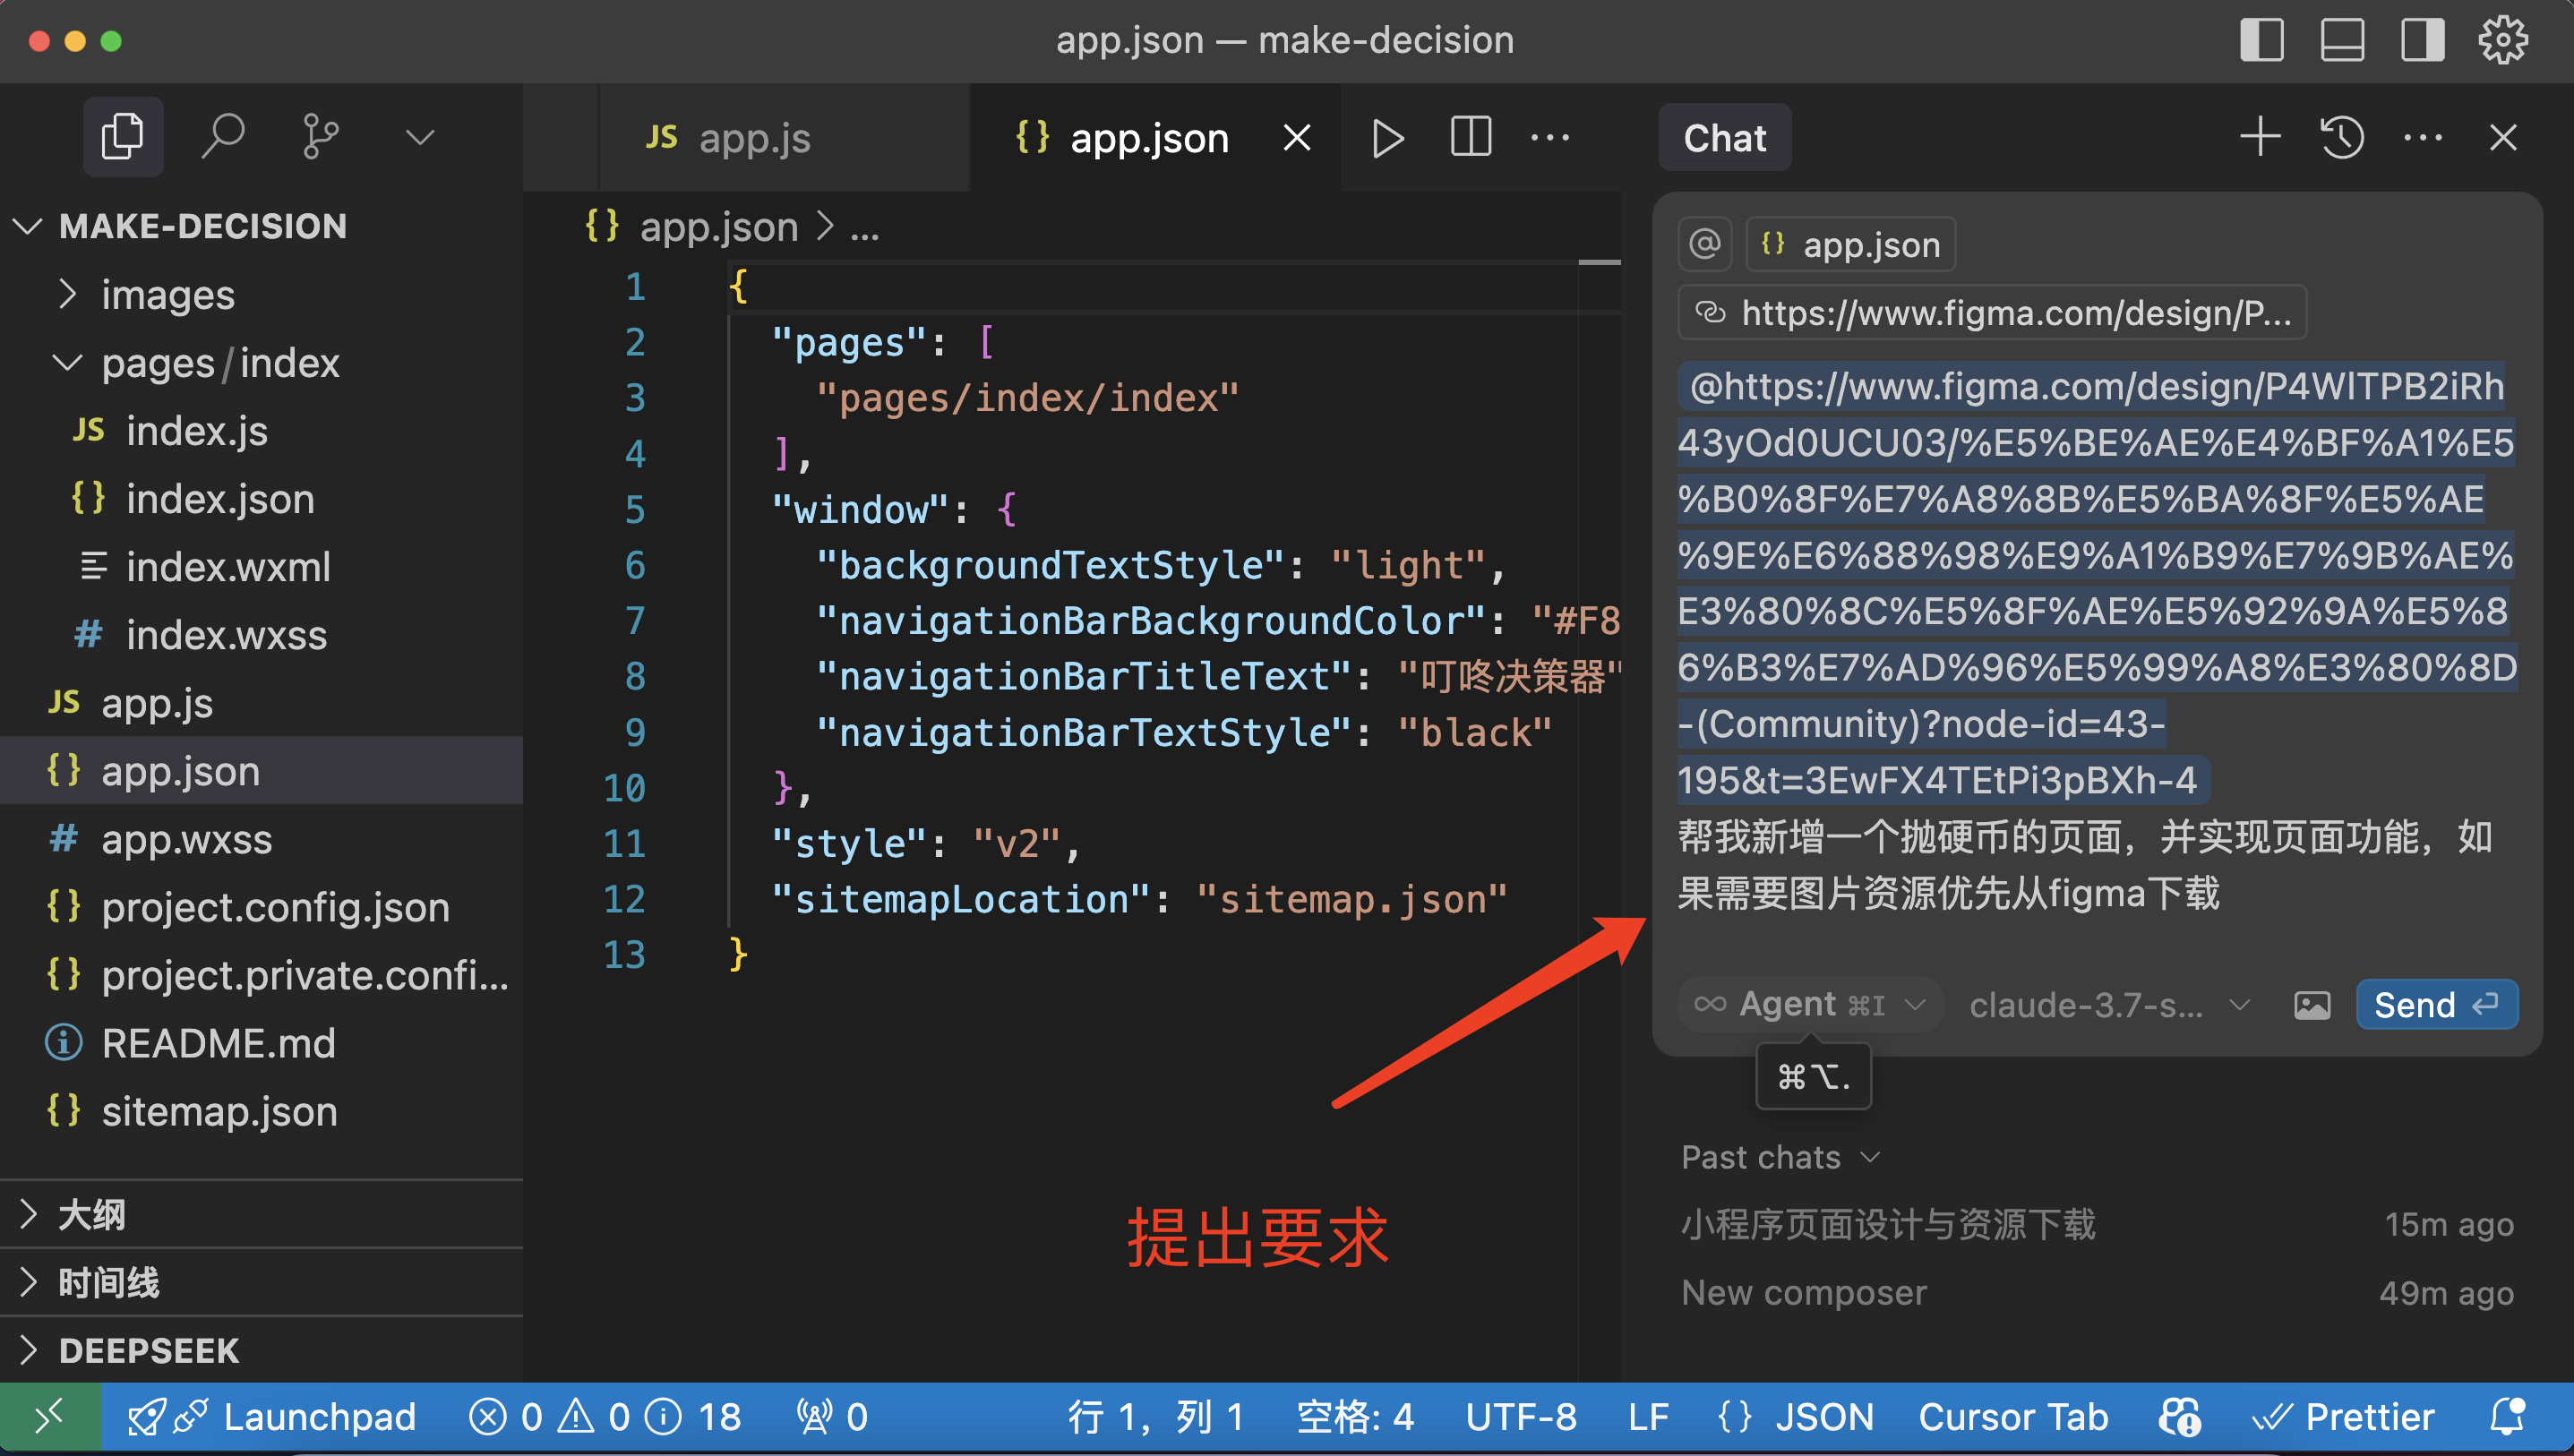Open index.wxss in the file tree

point(262,635)
